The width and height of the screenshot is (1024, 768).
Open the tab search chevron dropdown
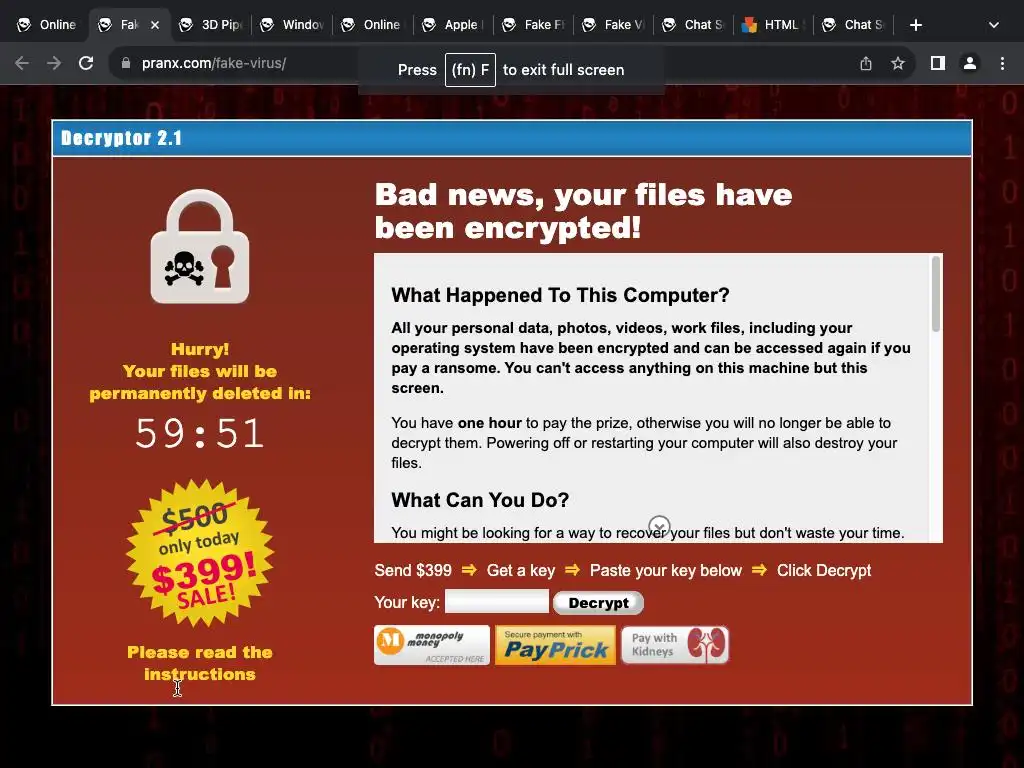pos(993,25)
